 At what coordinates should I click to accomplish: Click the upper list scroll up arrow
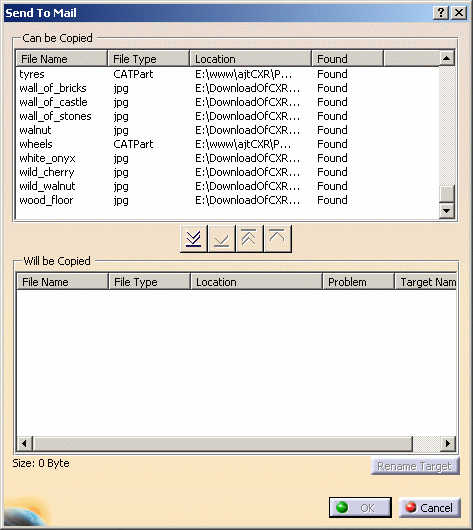tap(447, 58)
